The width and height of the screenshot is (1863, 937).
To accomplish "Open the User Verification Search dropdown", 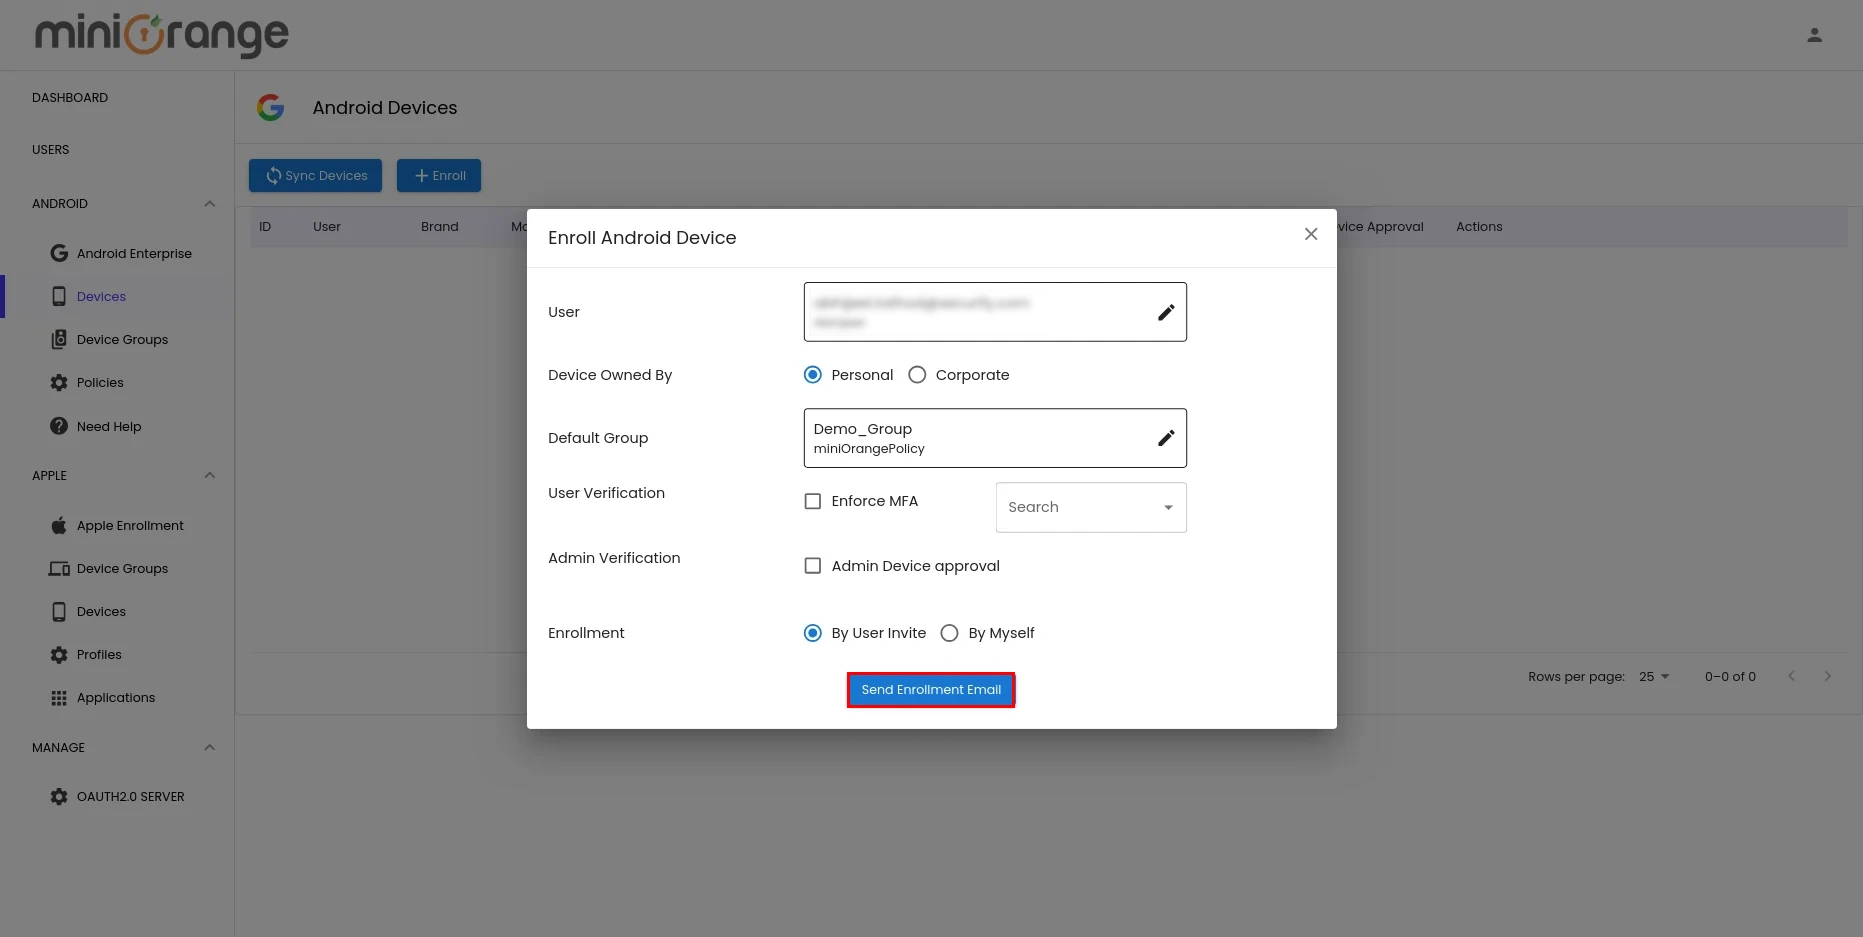I will (x=1090, y=507).
